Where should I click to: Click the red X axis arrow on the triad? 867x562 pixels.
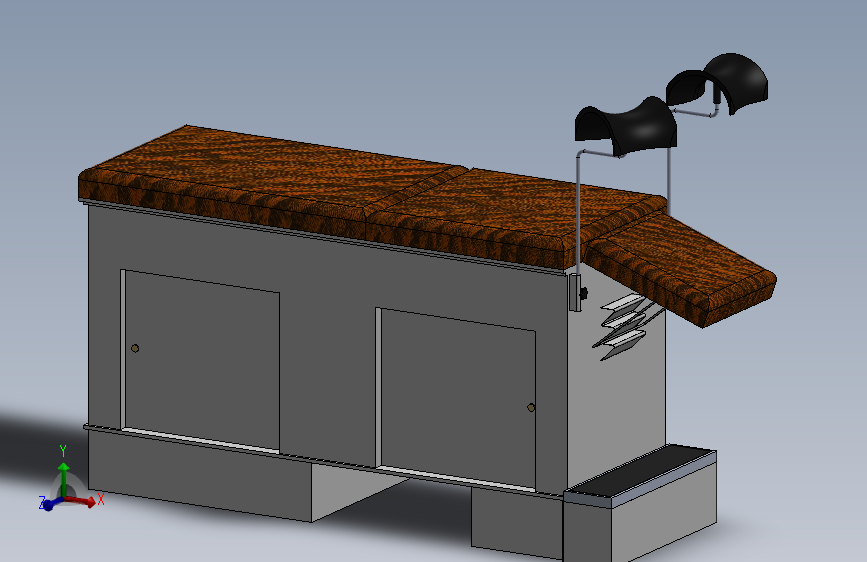[81, 501]
